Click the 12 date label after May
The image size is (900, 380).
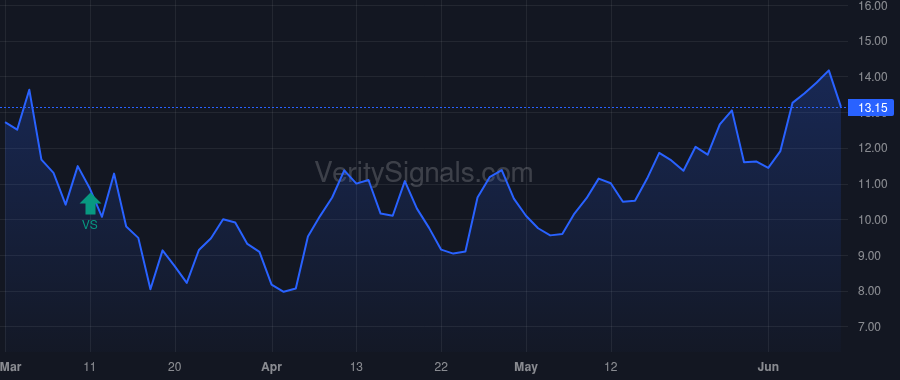611,367
